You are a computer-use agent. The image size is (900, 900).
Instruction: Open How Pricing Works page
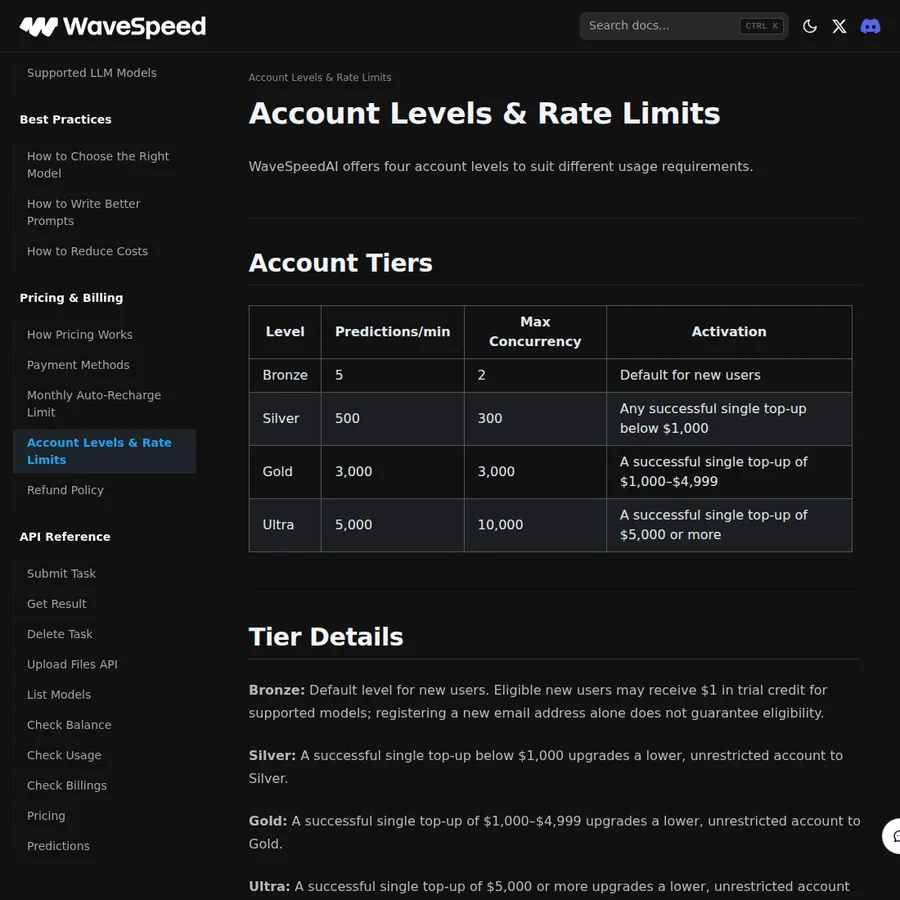[80, 335]
